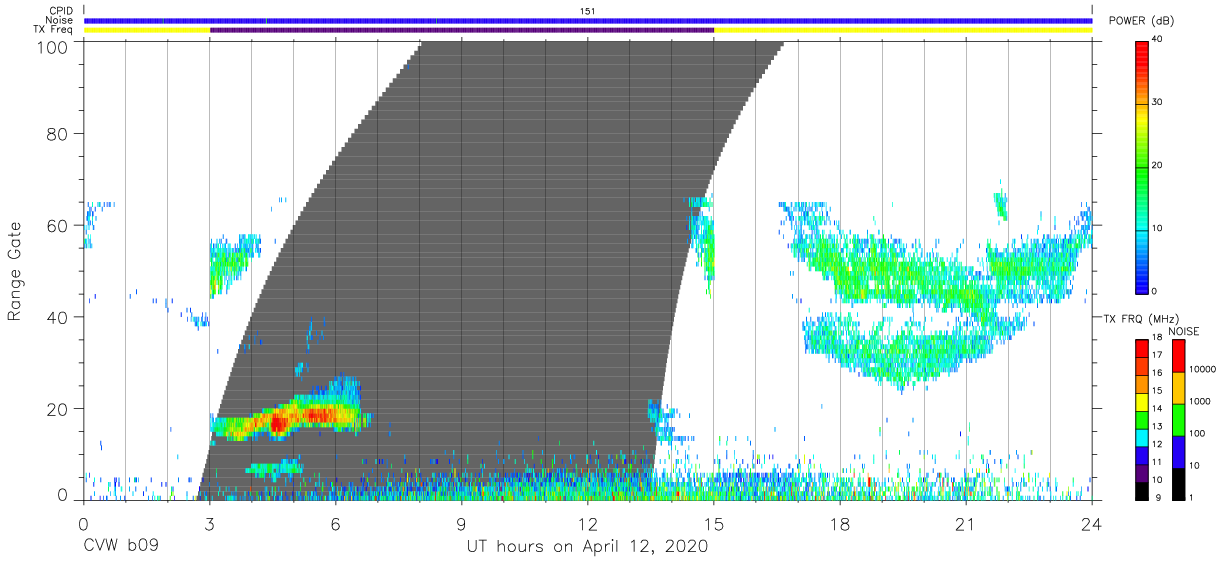Screen dimensions: 1228x567
Task: Click the 100 noise scale label
Action: 1197,433
